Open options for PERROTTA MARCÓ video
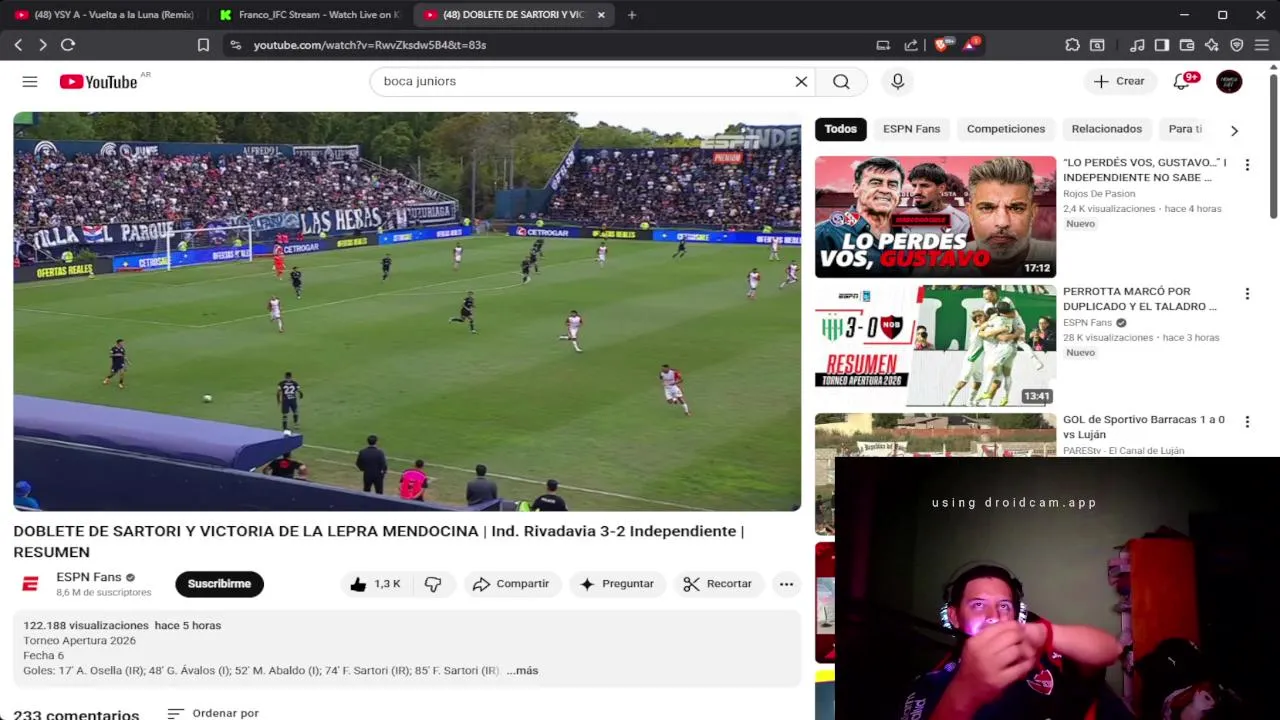Screen dimensions: 1280x720 [1247, 294]
